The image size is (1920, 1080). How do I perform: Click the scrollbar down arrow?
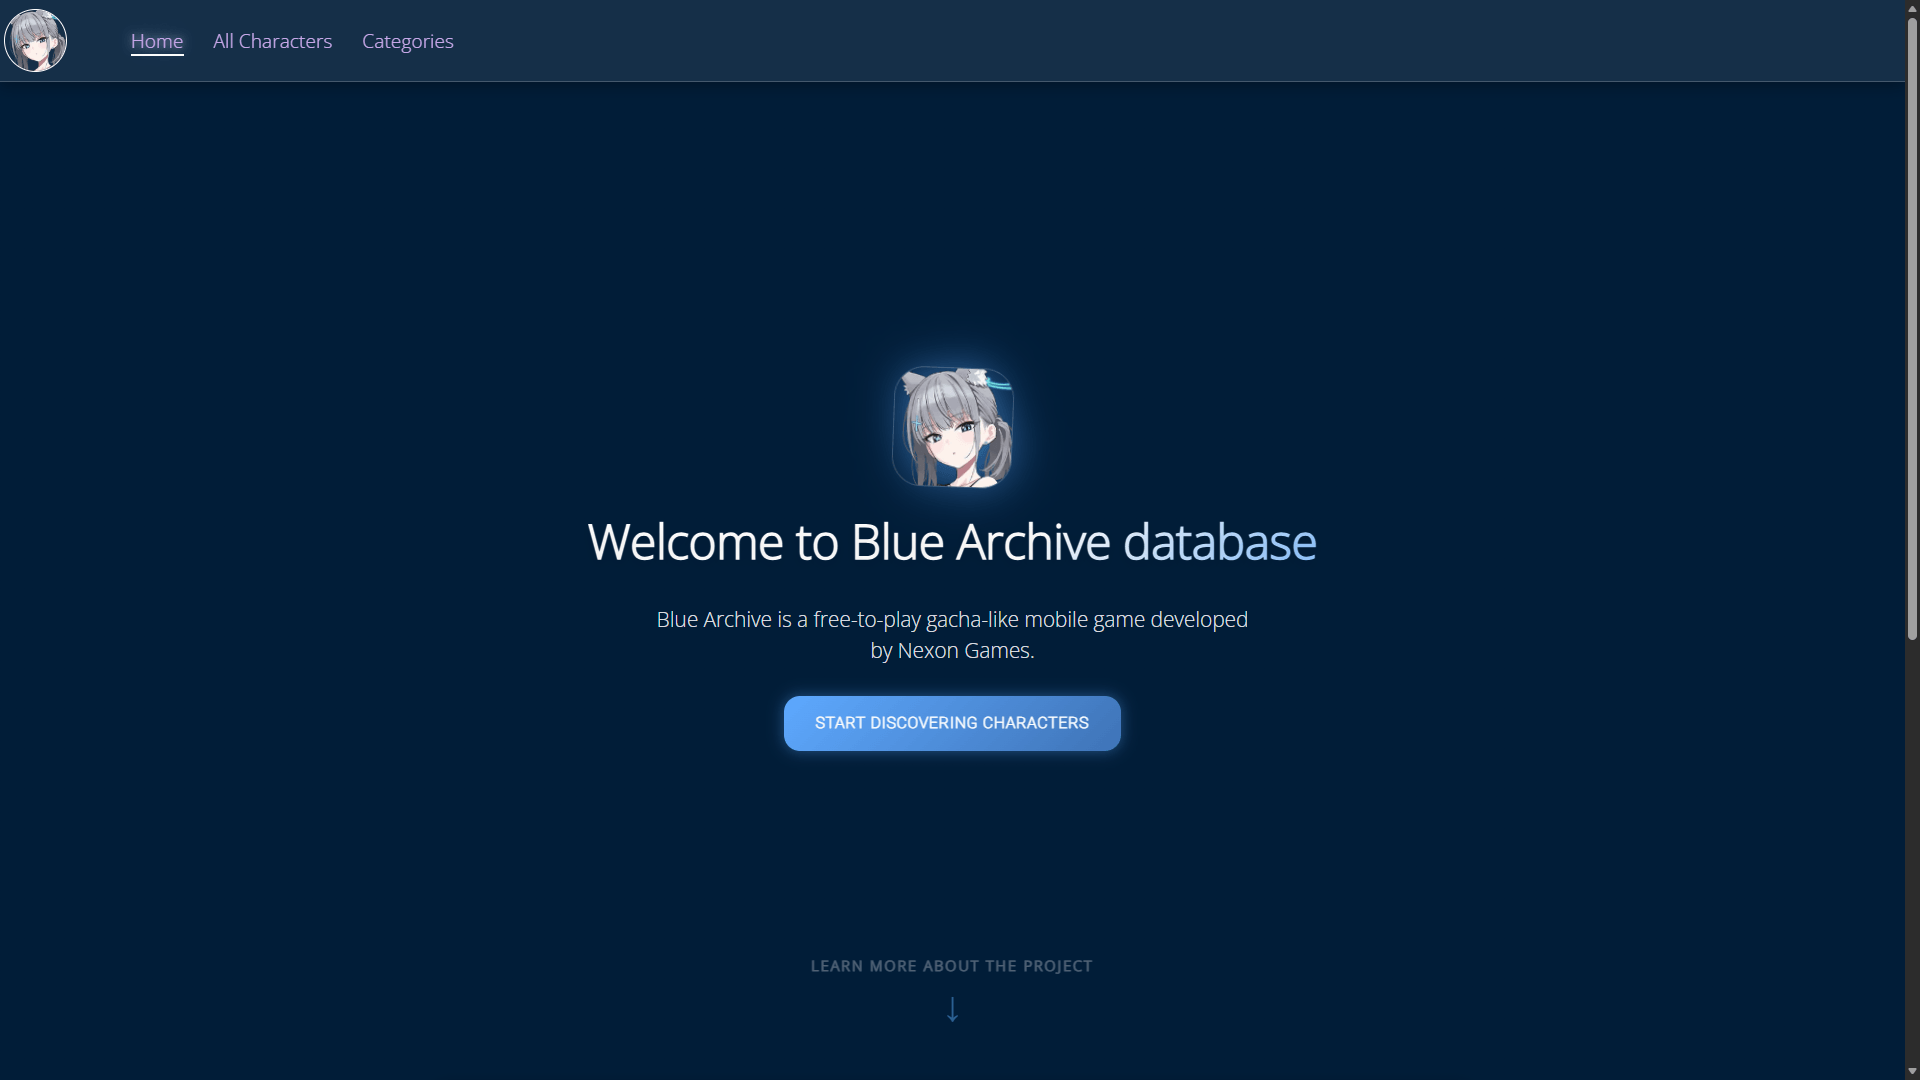pyautogui.click(x=1912, y=1072)
